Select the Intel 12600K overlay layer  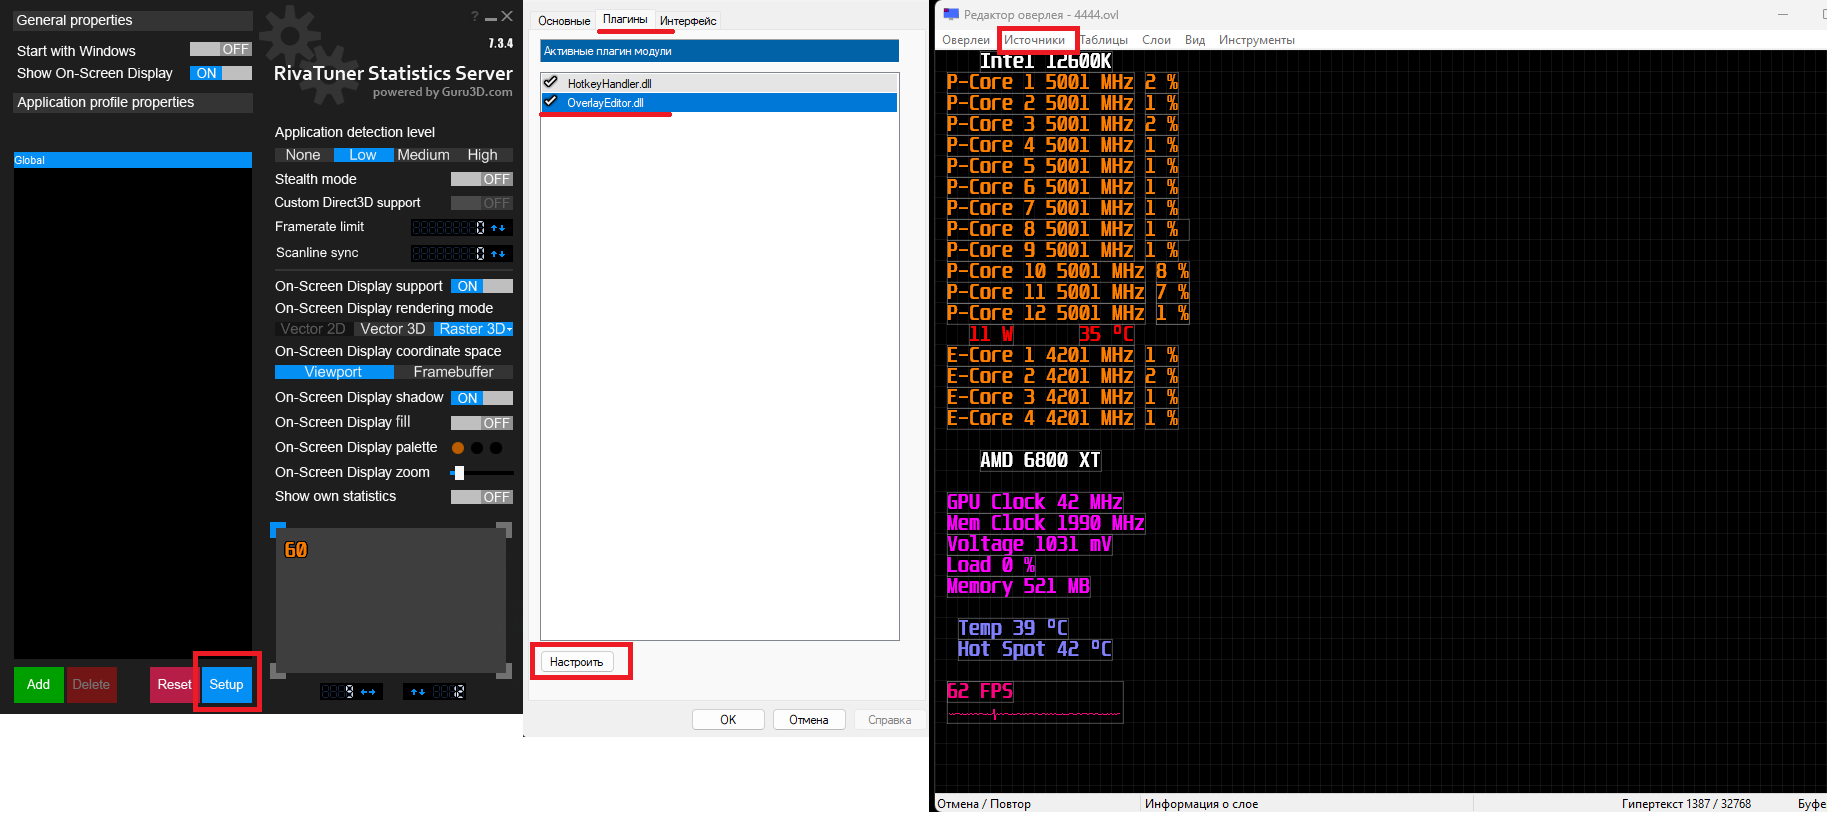coord(1045,61)
